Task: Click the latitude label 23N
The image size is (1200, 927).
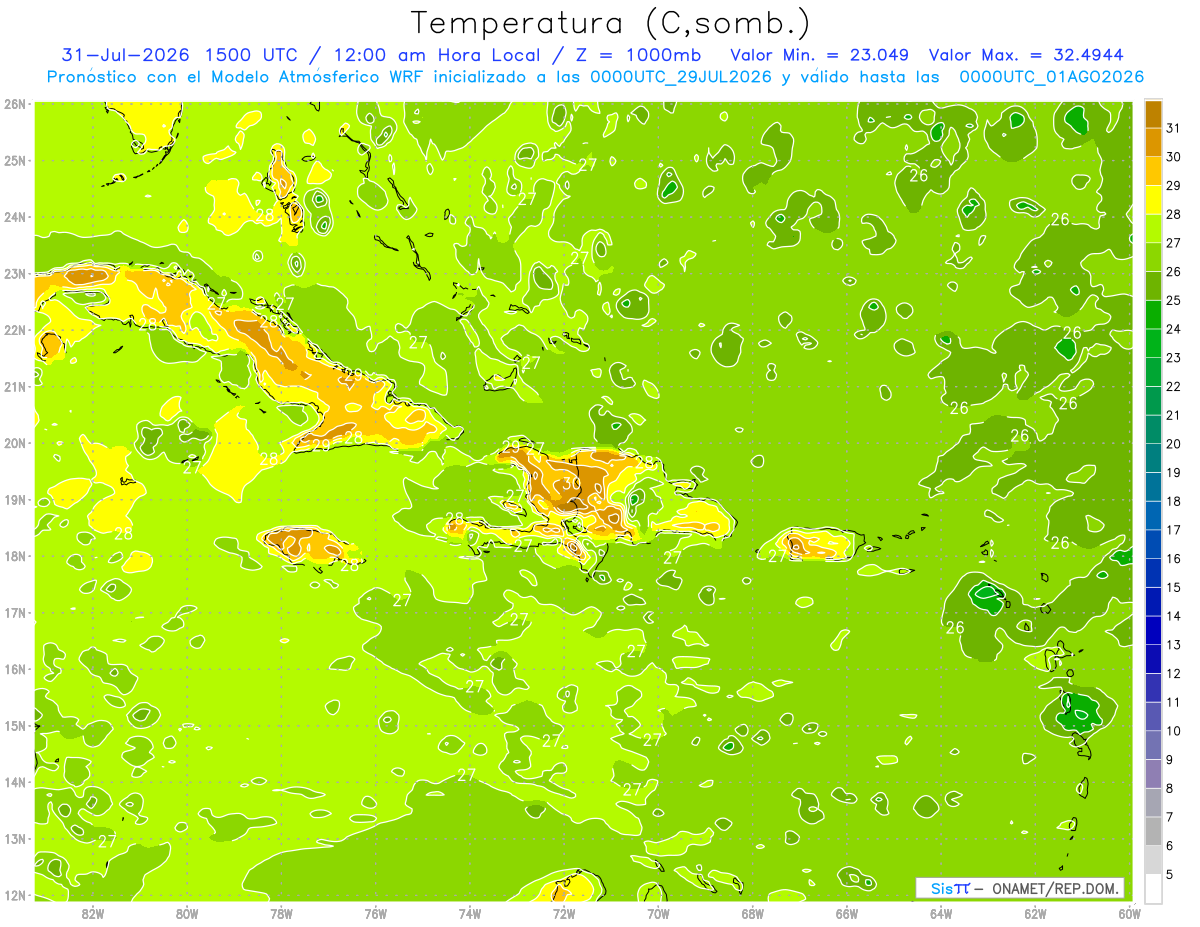Action: click(15, 273)
